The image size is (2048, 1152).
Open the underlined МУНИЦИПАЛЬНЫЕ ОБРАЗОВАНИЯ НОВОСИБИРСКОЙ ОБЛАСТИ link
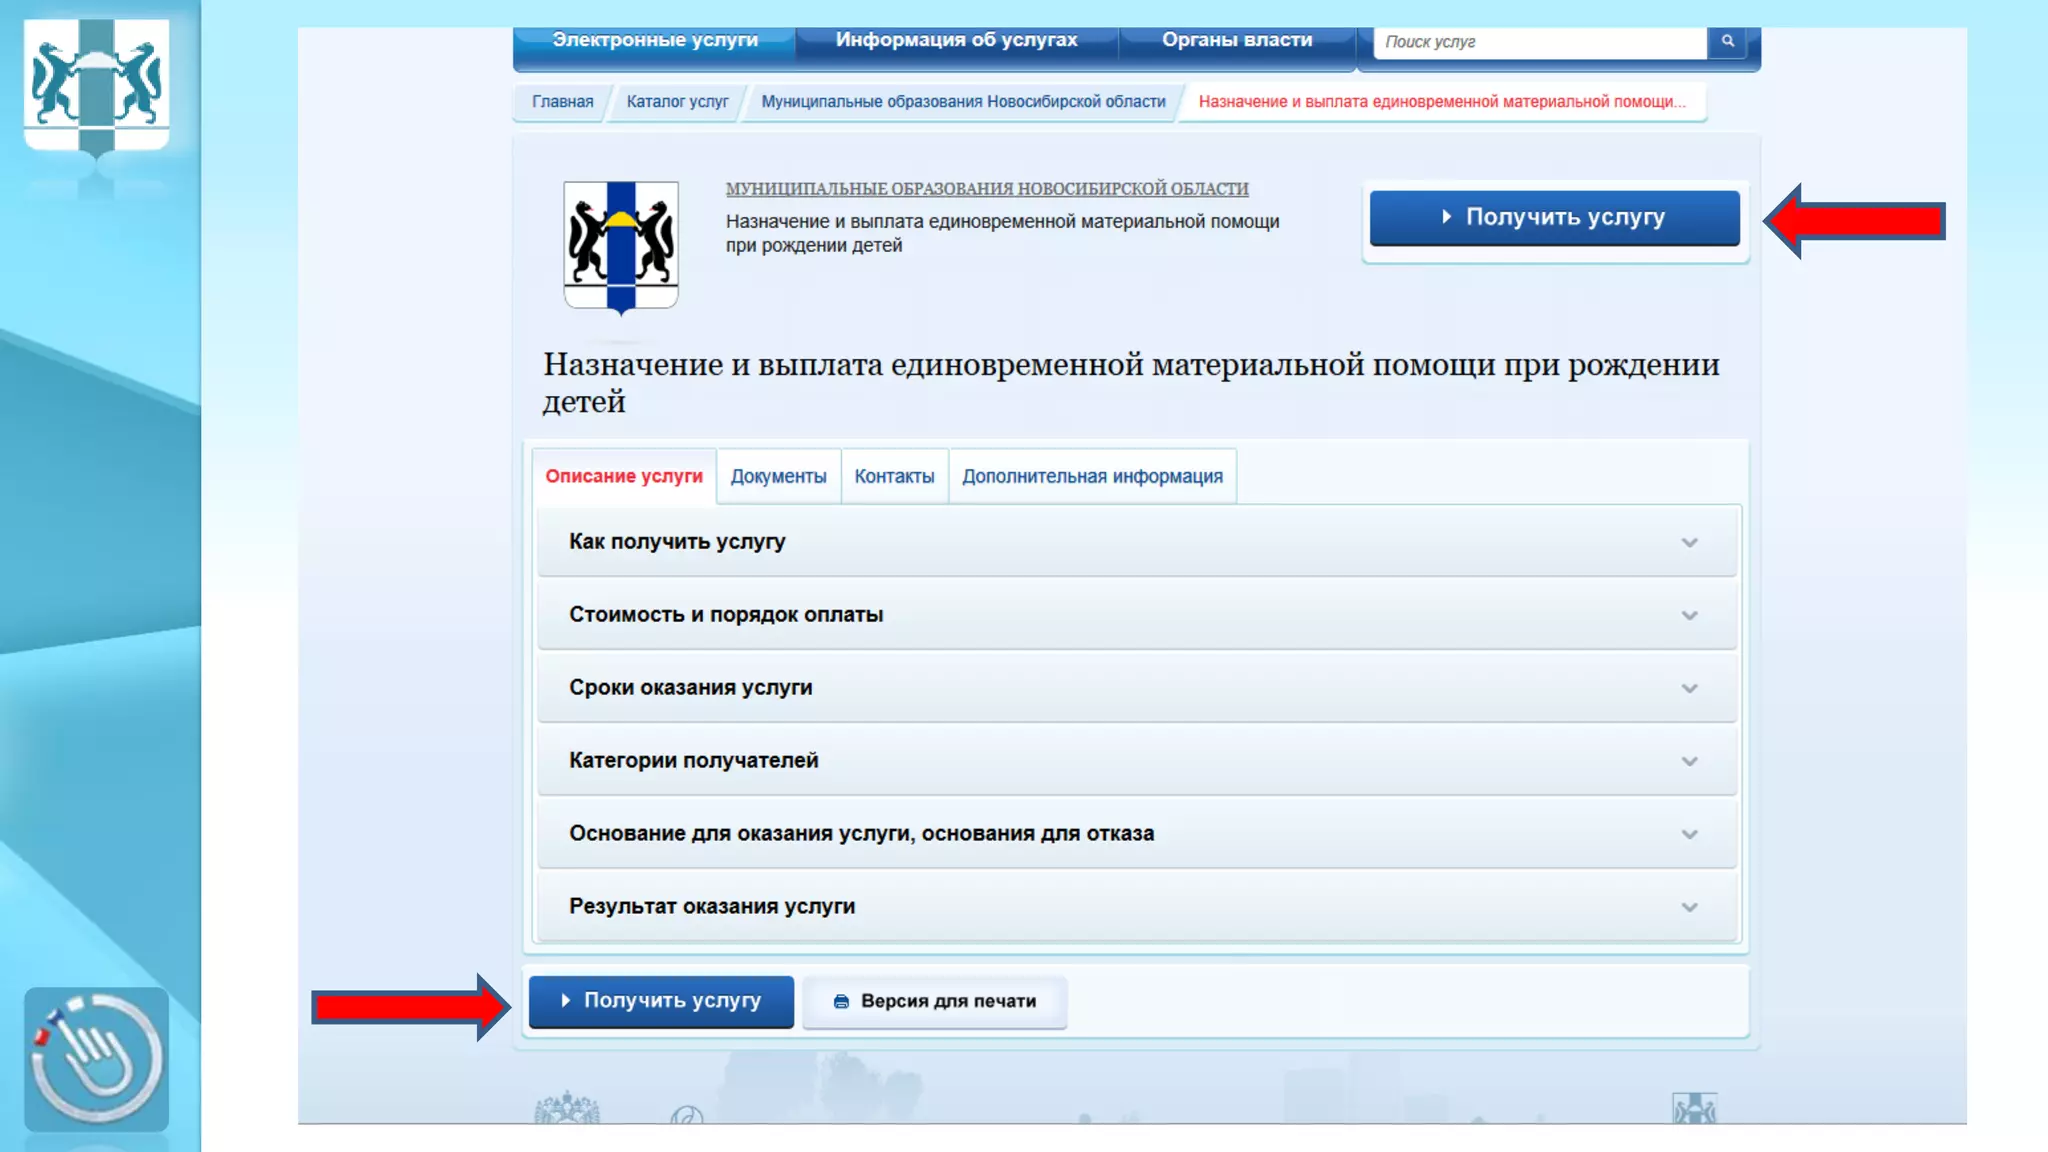[x=987, y=188]
